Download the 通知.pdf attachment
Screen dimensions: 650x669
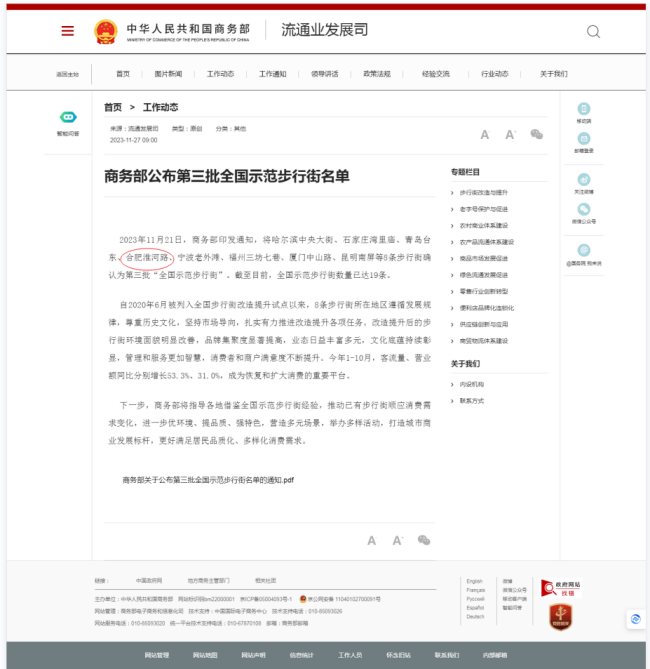[208, 480]
